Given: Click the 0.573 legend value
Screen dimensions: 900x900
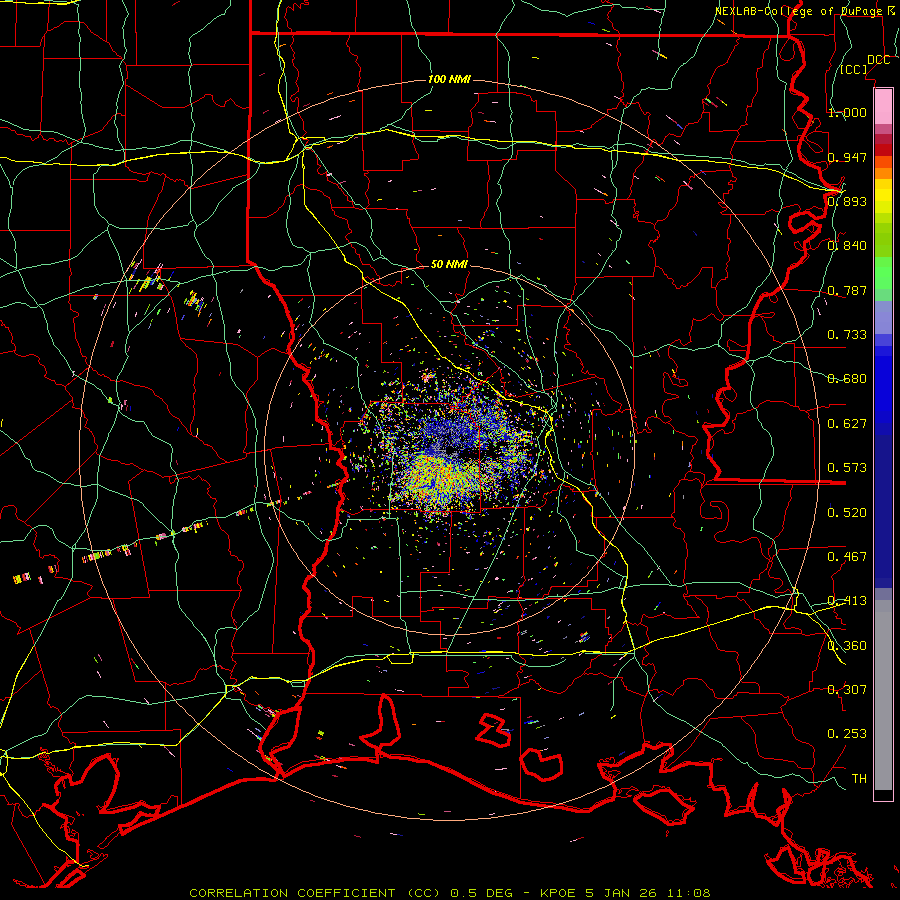Looking at the screenshot, I should [847, 468].
